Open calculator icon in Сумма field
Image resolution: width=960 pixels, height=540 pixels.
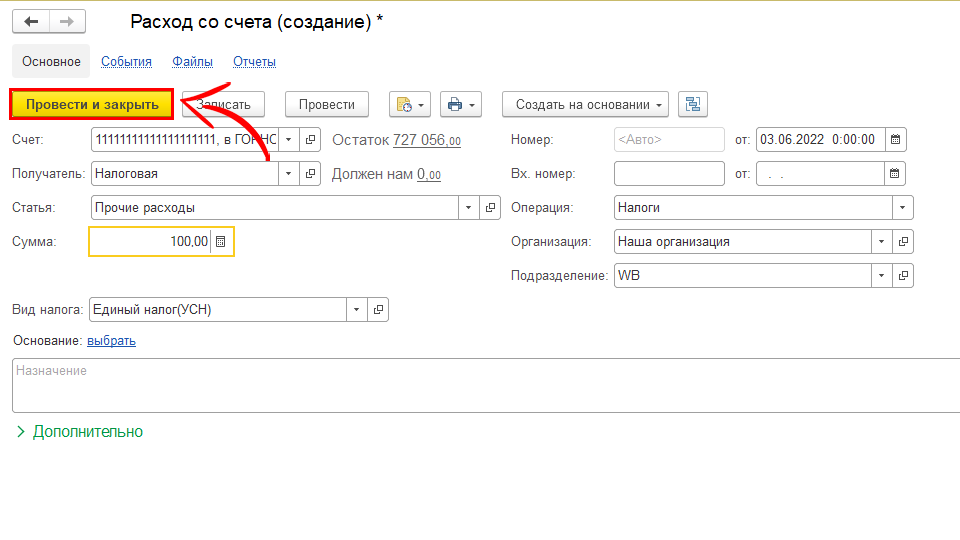pos(222,241)
